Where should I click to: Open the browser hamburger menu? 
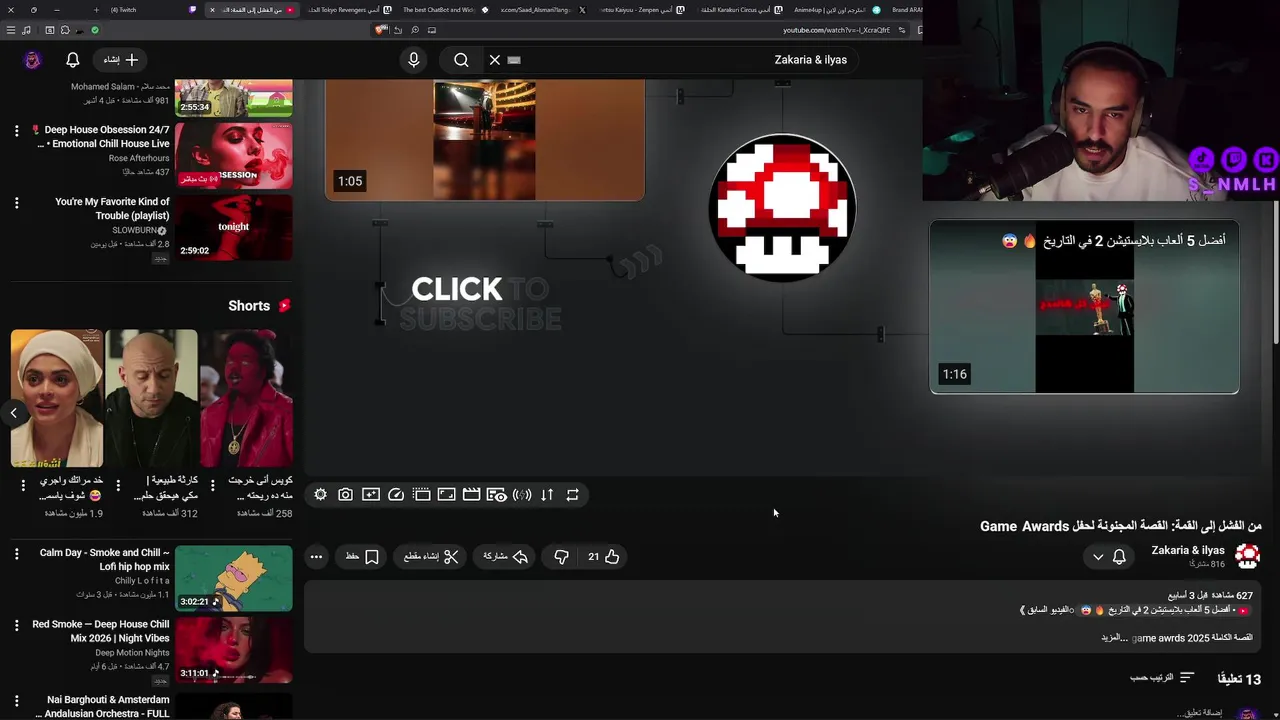click(x=11, y=30)
